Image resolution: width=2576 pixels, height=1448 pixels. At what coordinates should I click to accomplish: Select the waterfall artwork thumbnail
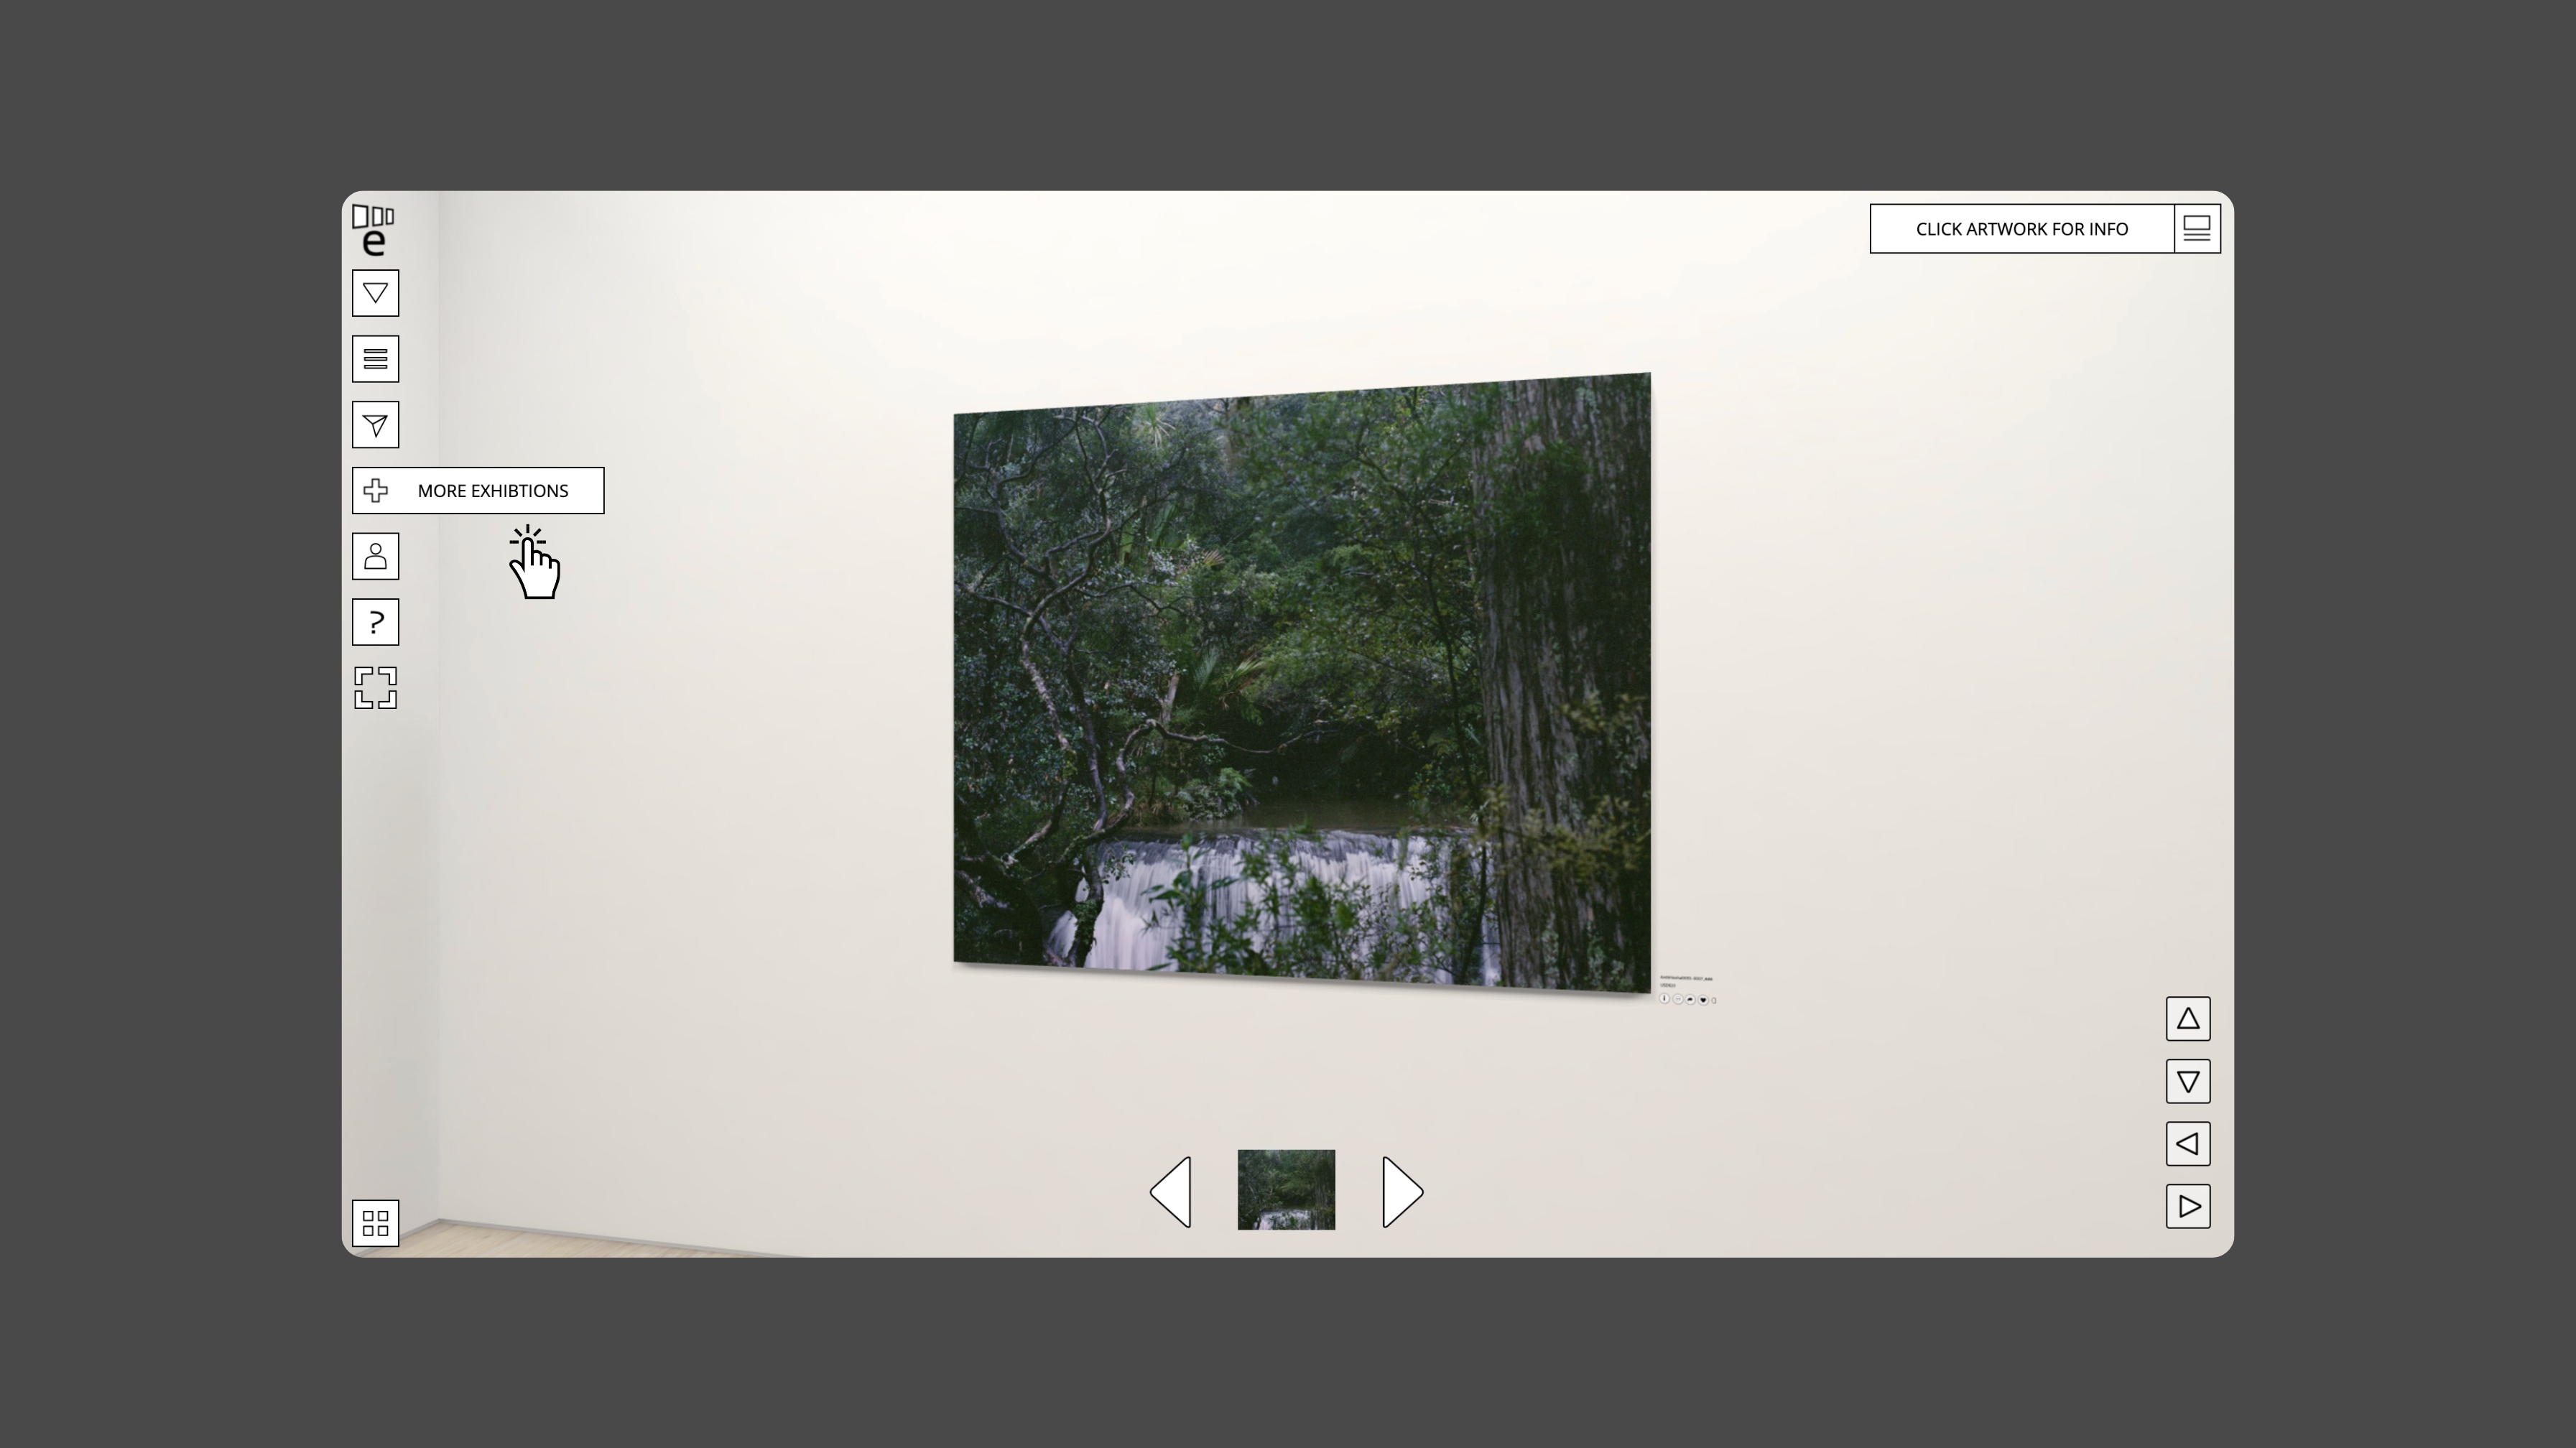(1286, 1190)
